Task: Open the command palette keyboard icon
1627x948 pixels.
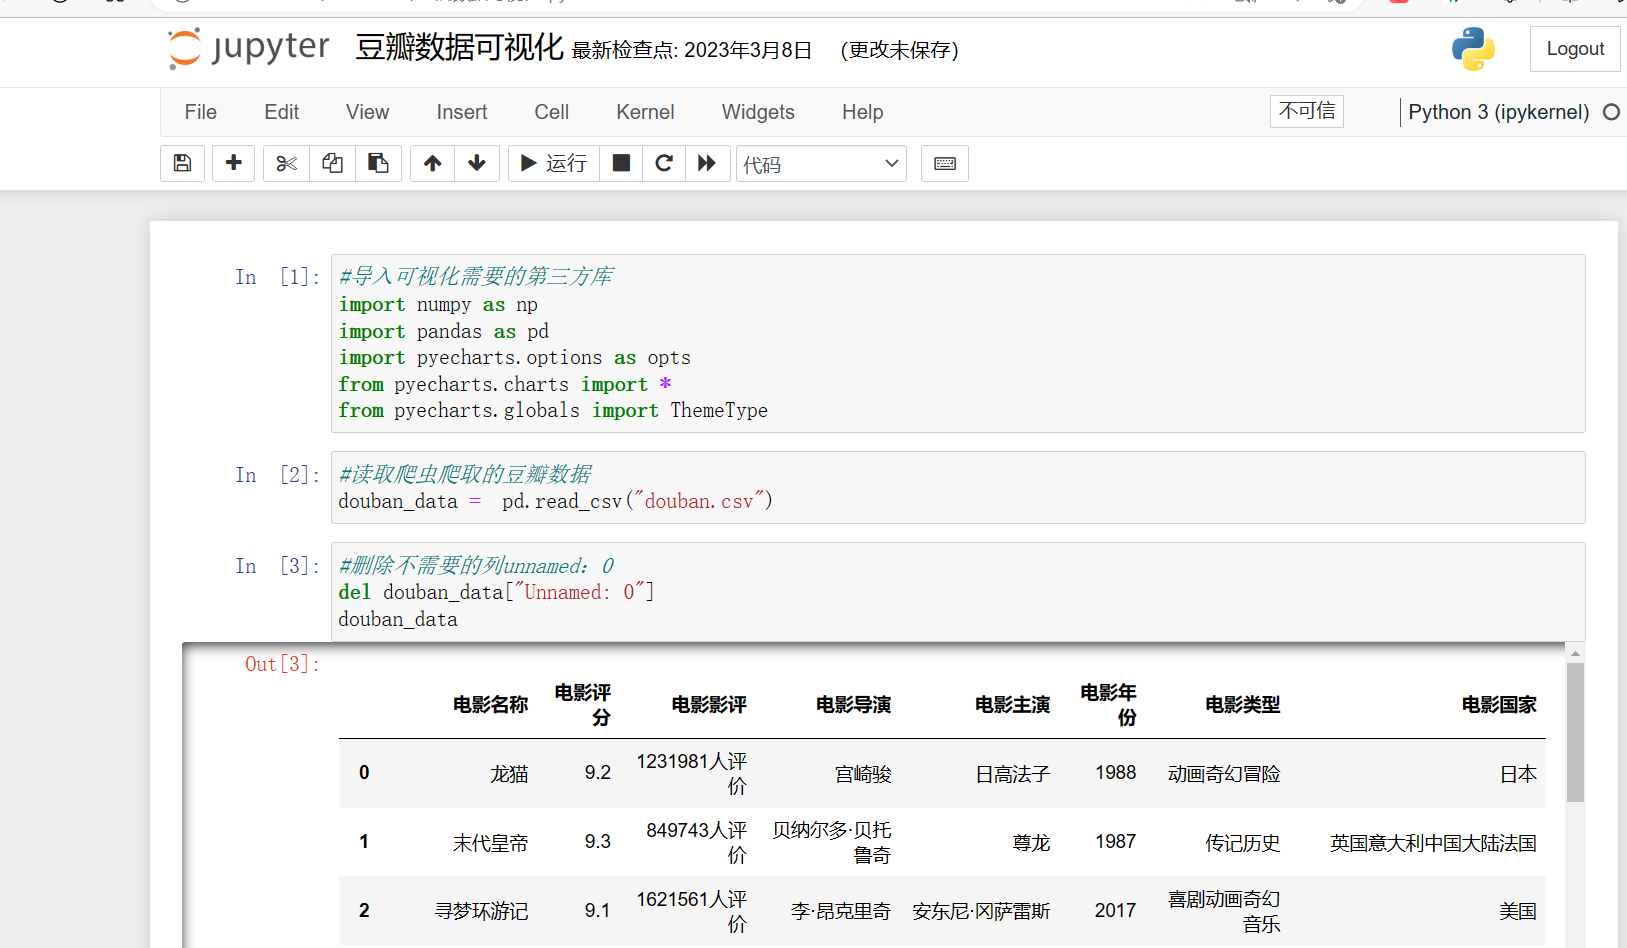Action: coord(945,163)
